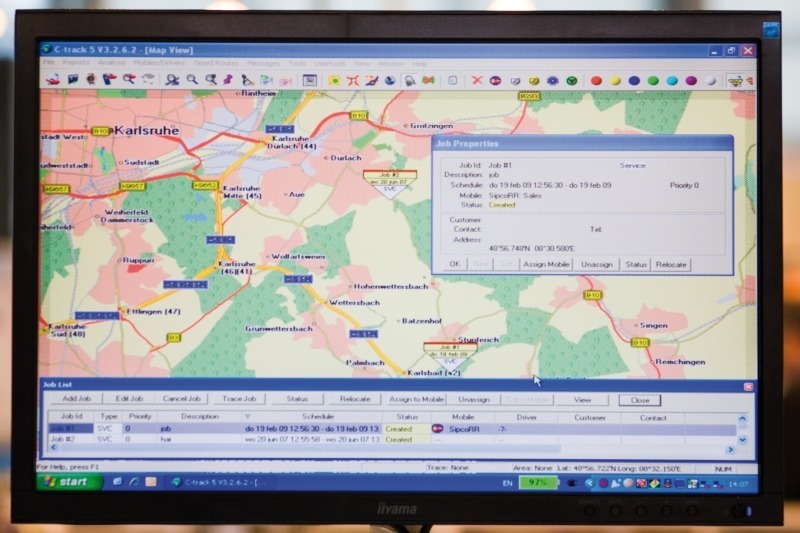Click Unassign in Job Properties dialog

click(596, 264)
